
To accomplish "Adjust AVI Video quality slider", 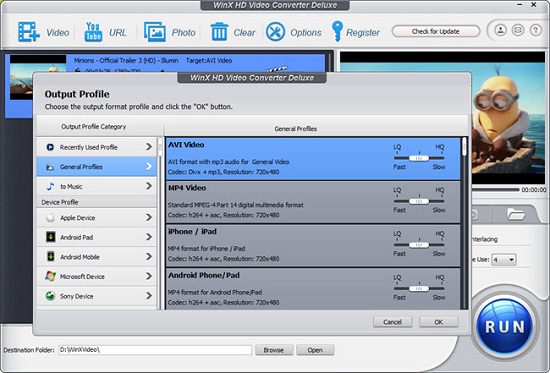I will pos(419,158).
